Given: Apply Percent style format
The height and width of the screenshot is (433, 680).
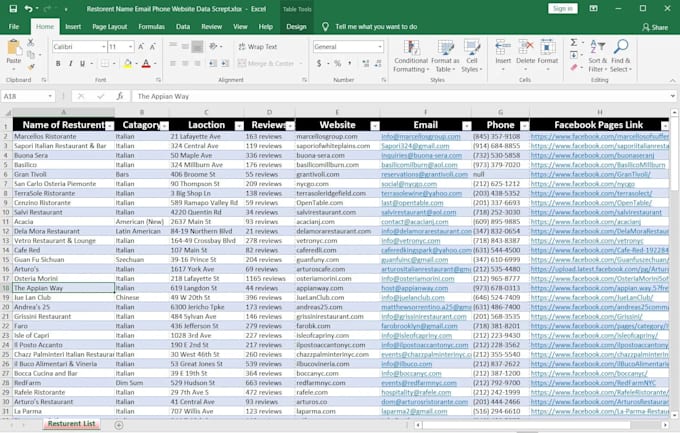Looking at the screenshot, I should click(x=337, y=63).
